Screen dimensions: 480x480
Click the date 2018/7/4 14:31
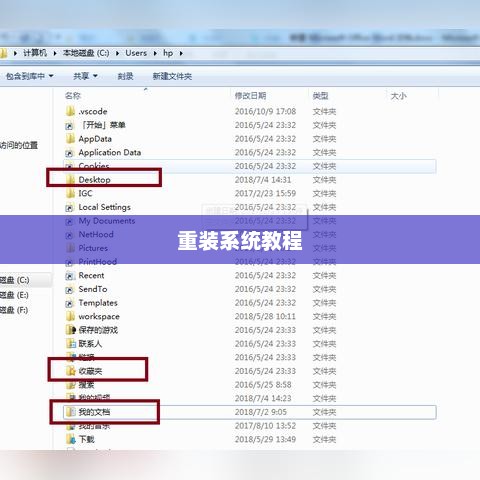(263, 180)
